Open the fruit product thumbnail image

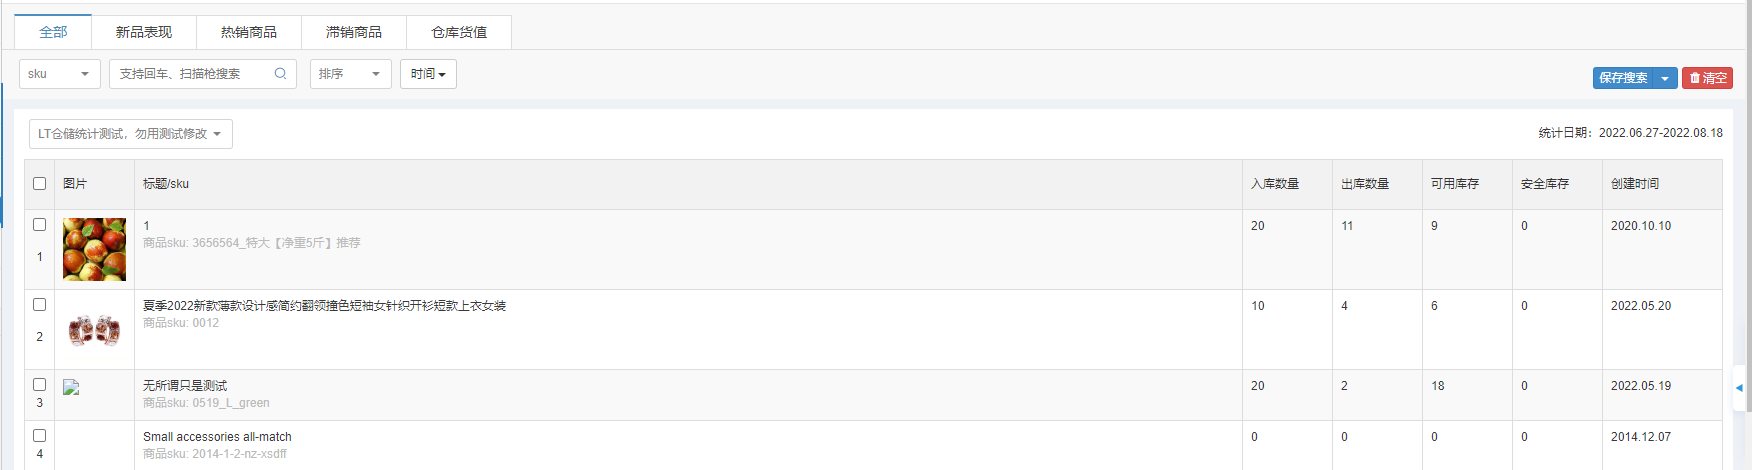point(95,249)
